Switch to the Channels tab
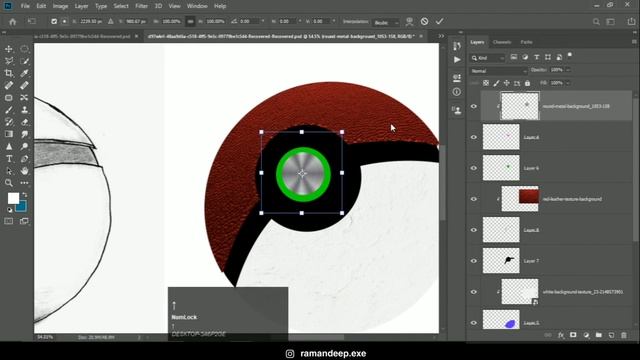The height and width of the screenshot is (360, 640). (502, 42)
